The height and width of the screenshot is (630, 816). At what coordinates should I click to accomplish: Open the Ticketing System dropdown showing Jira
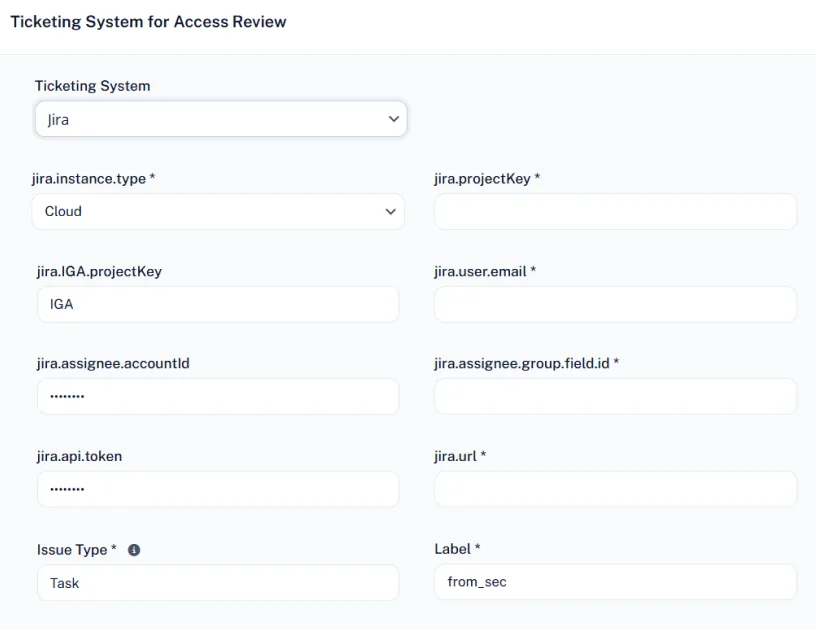click(x=221, y=119)
